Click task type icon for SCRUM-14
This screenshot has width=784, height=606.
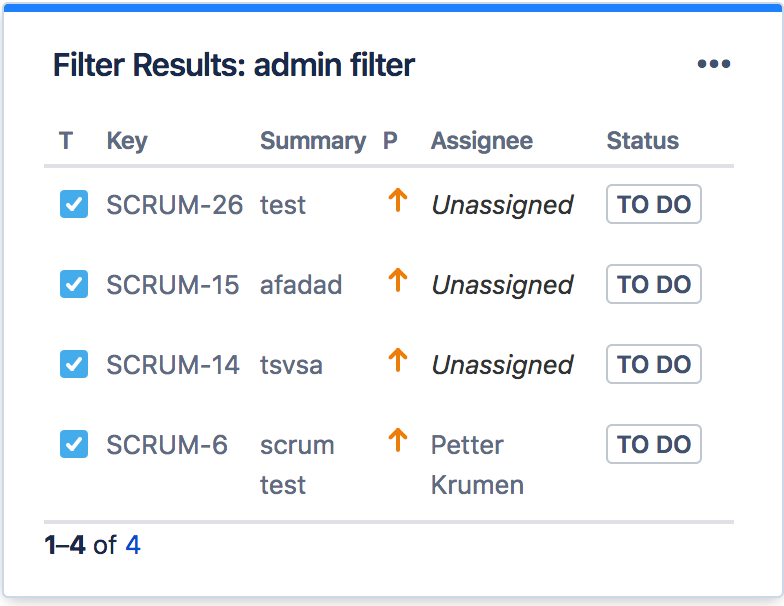74,364
